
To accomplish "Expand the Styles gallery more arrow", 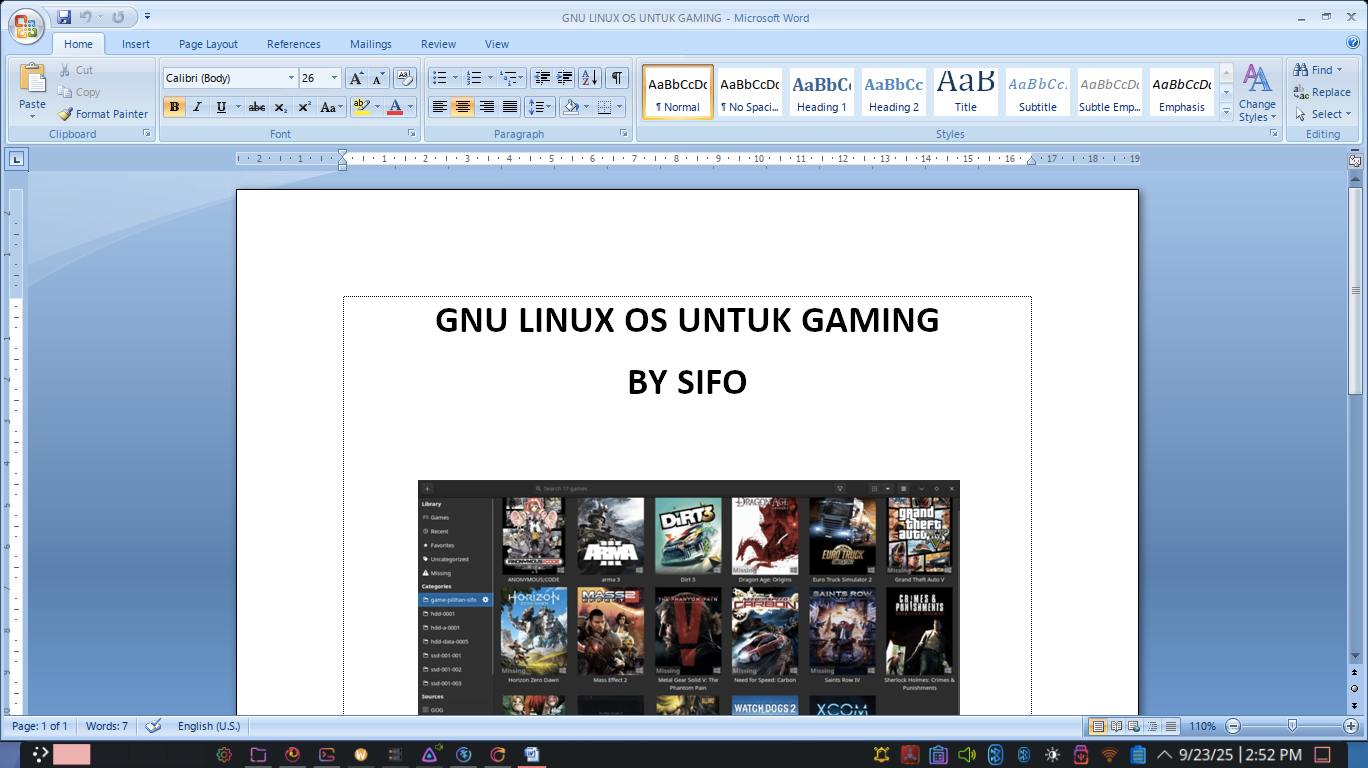I will (1226, 112).
